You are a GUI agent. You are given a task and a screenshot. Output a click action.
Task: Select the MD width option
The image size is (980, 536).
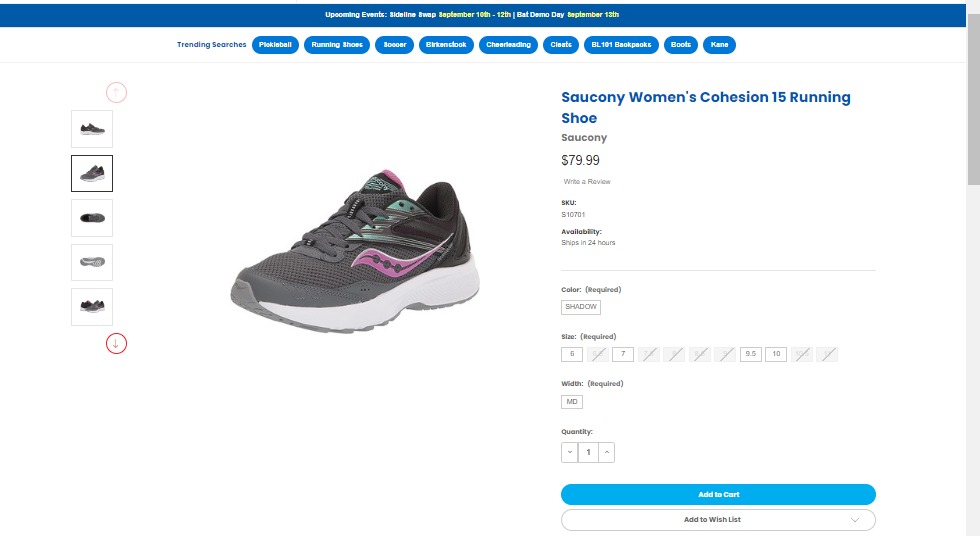pyautogui.click(x=572, y=401)
